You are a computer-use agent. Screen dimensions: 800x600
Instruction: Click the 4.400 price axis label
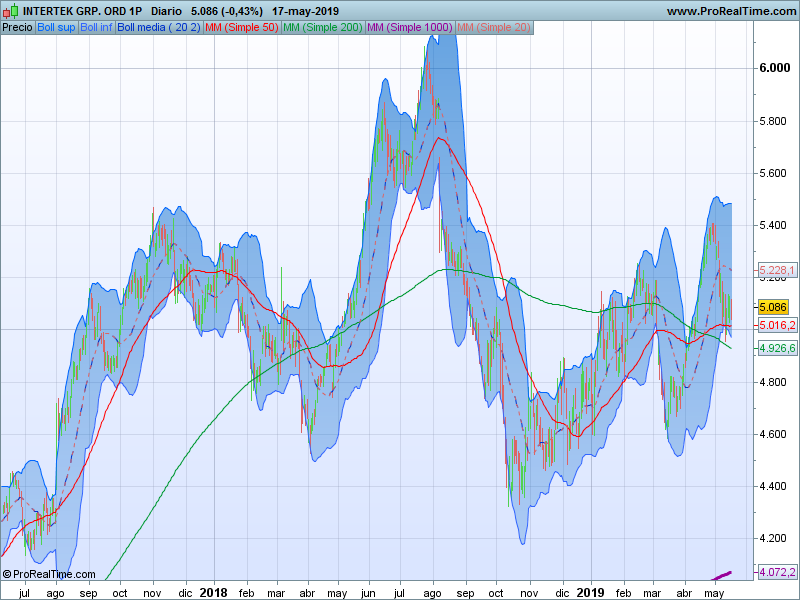point(772,486)
